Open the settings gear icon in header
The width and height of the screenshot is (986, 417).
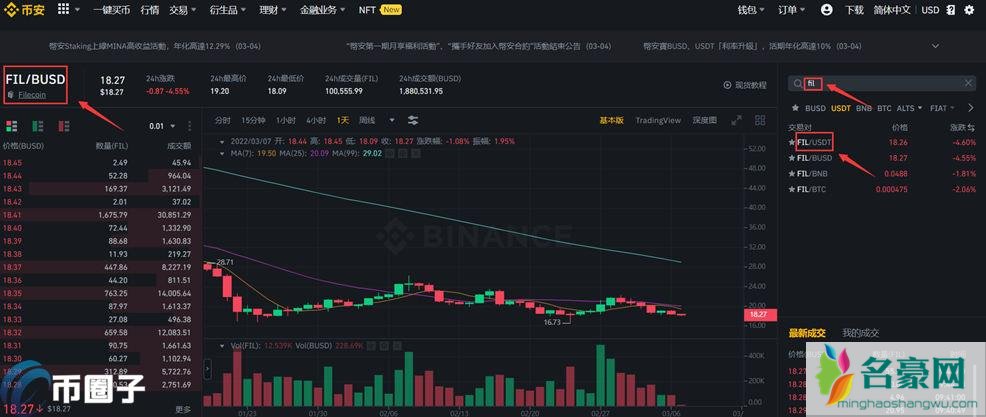point(969,10)
